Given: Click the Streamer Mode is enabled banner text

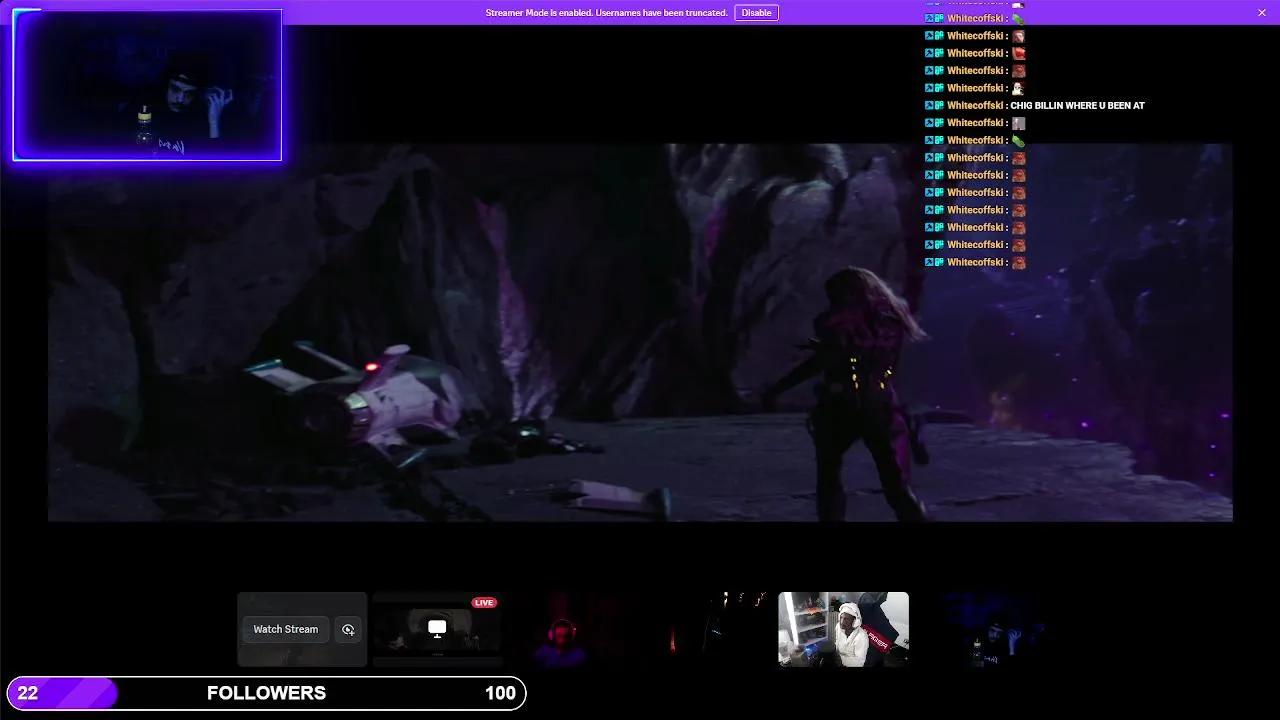Looking at the screenshot, I should (x=606, y=13).
